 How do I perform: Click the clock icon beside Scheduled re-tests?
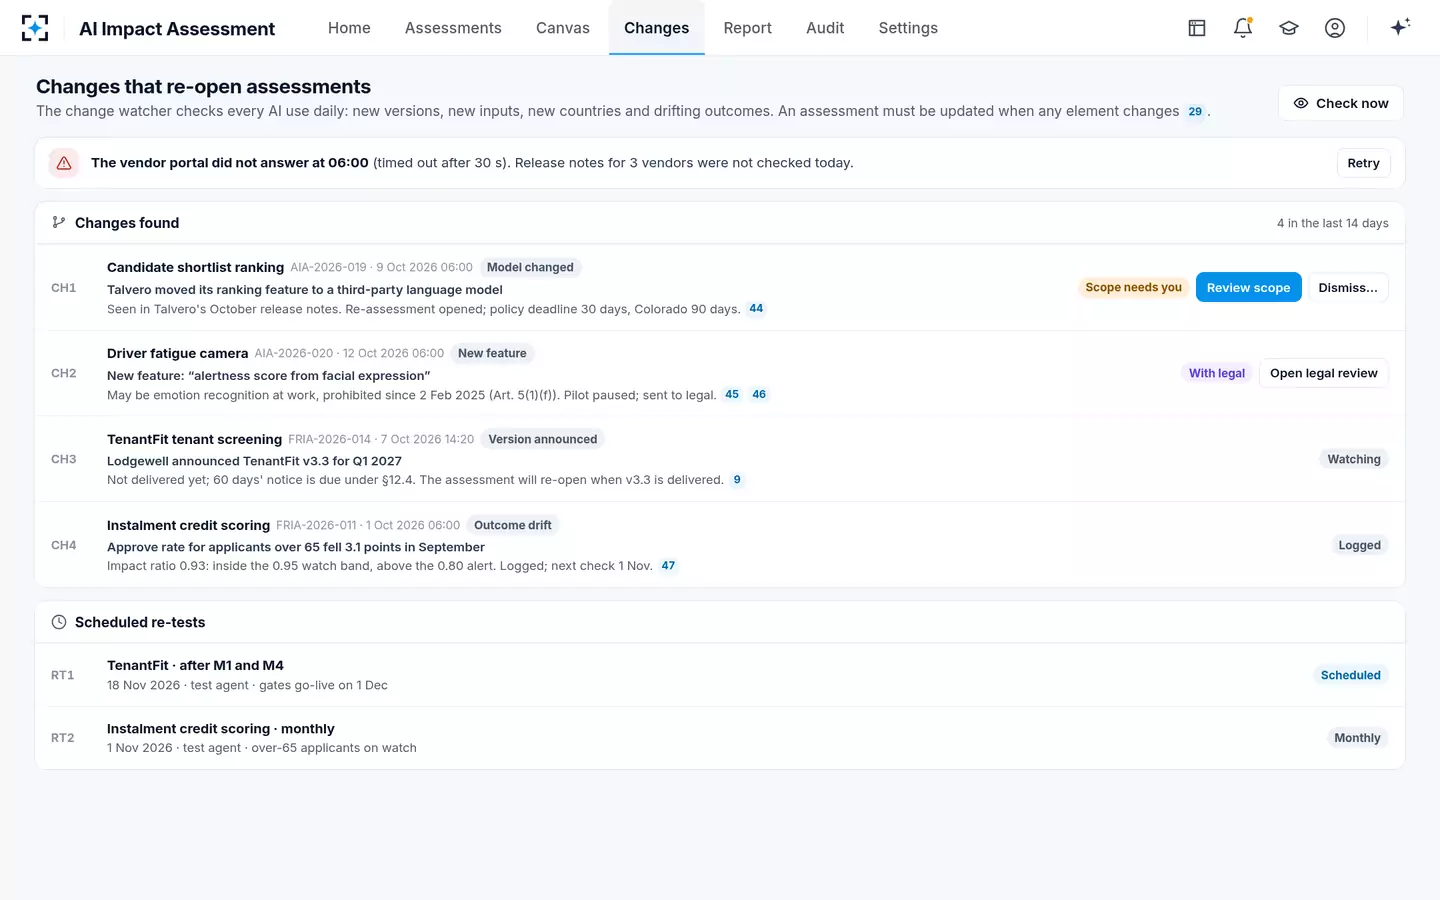point(59,622)
